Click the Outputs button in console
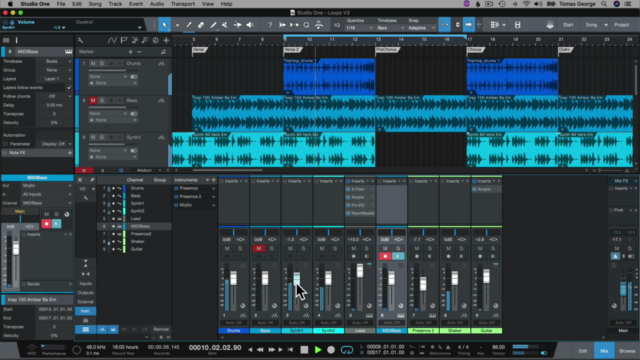Image resolution: width=640 pixels, height=360 pixels. [85, 293]
